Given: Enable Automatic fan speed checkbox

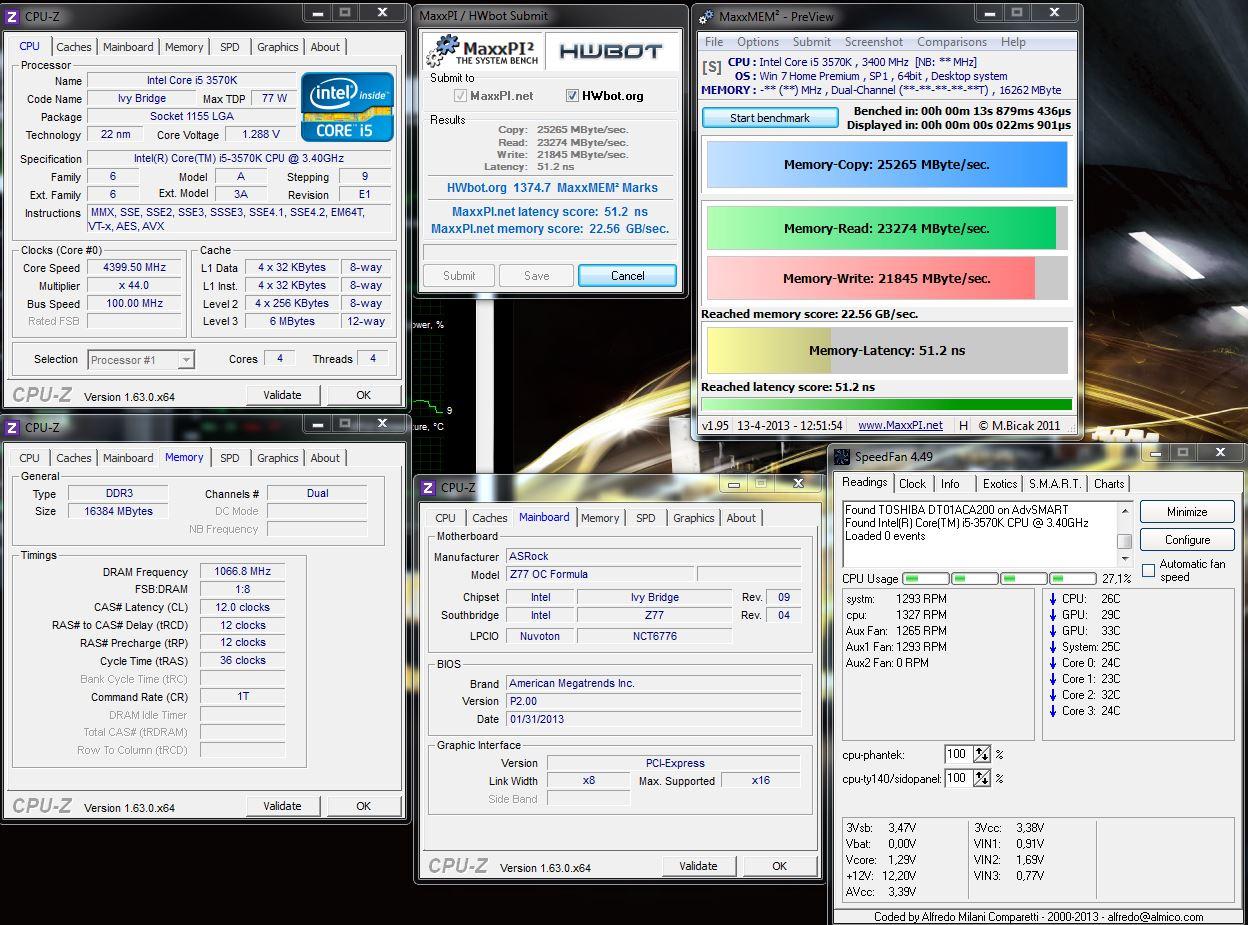Looking at the screenshot, I should point(1148,570).
